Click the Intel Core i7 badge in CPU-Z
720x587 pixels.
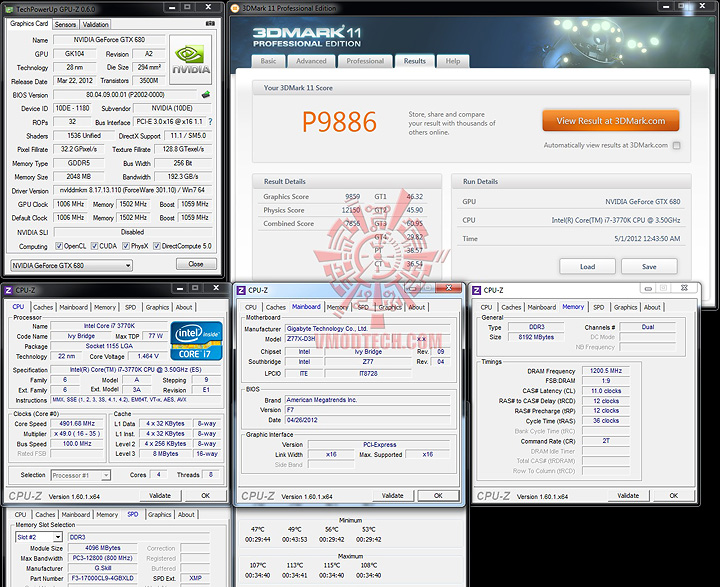(x=197, y=340)
